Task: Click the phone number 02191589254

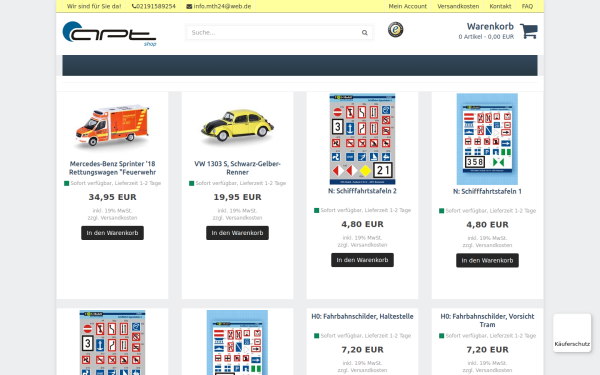Action: coord(154,6)
